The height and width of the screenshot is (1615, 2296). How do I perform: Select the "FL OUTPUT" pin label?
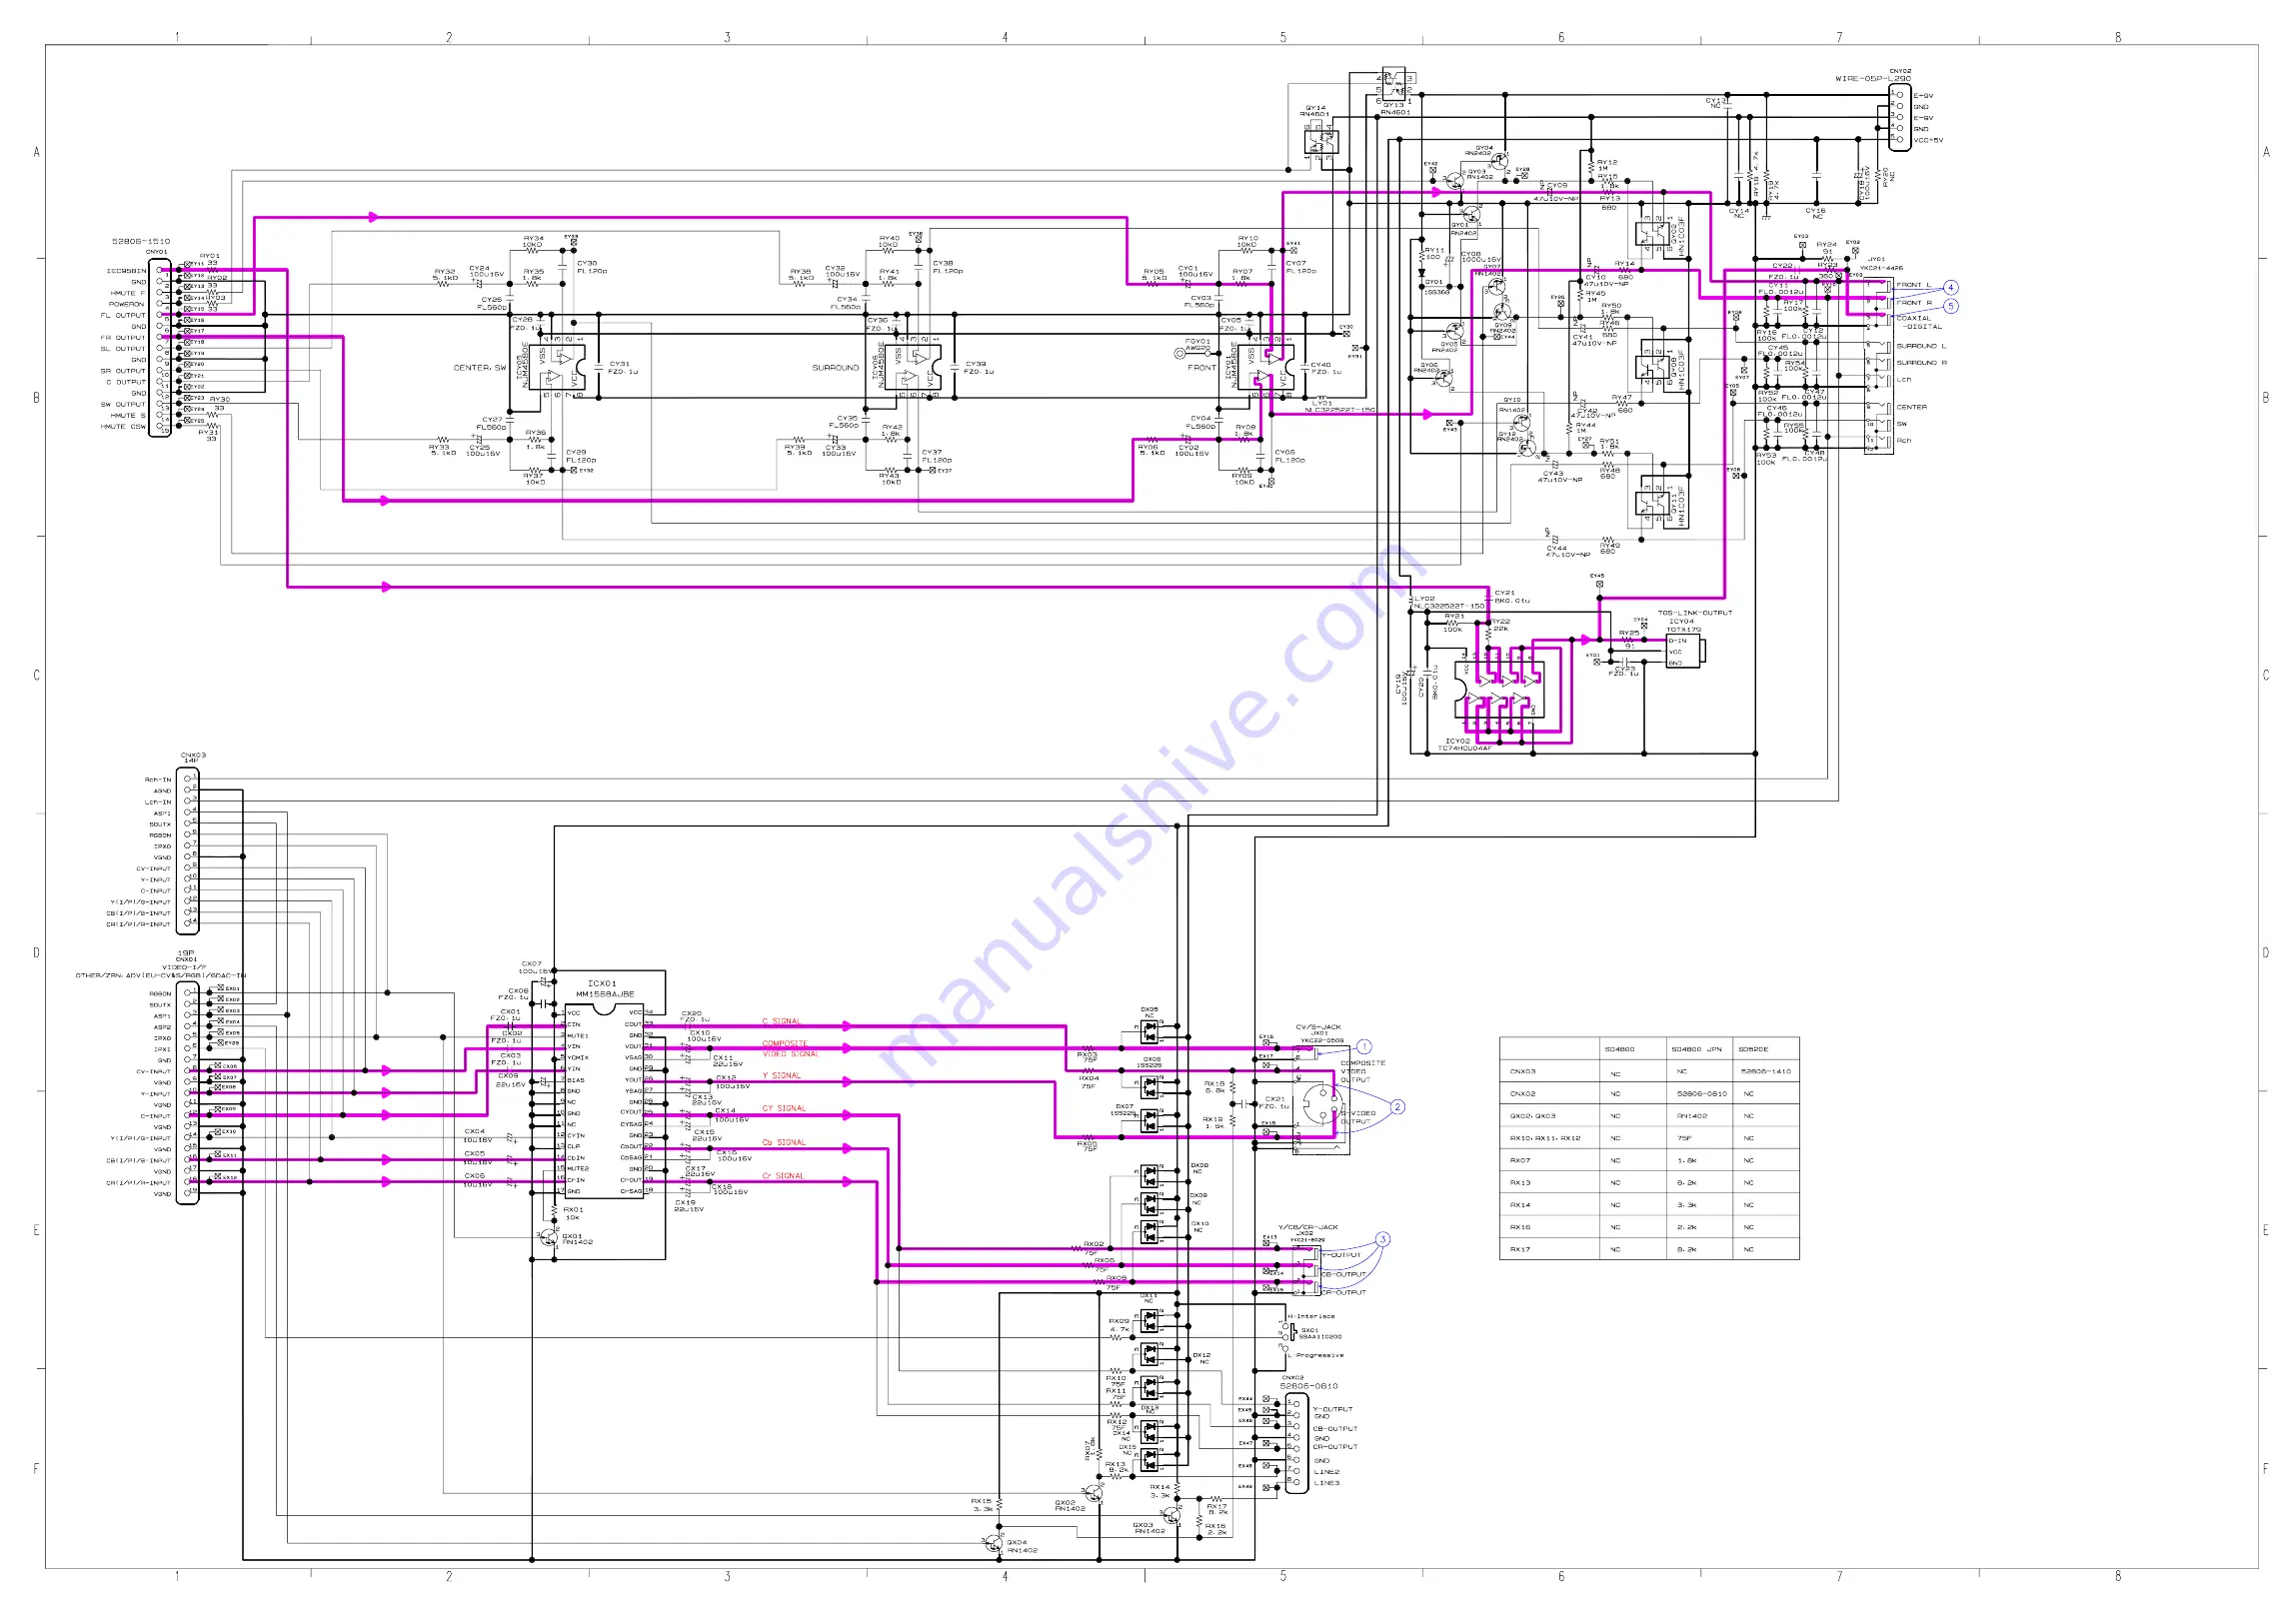pos(123,315)
